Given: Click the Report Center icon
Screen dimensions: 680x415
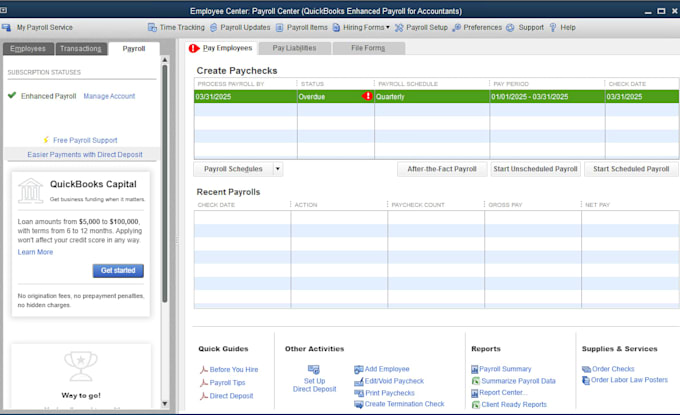Looking at the screenshot, I should click(x=474, y=393).
